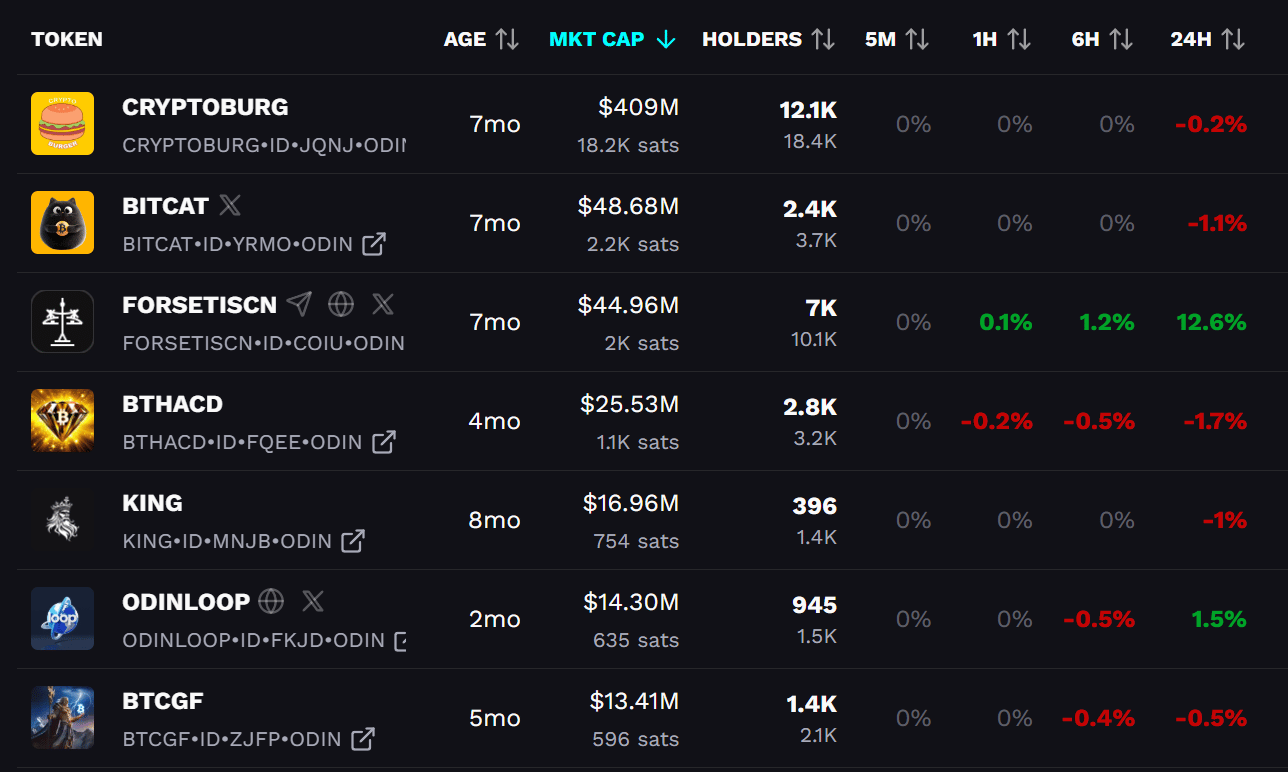1288x772 pixels.
Task: Sort by 5M price change
Action: (897, 39)
